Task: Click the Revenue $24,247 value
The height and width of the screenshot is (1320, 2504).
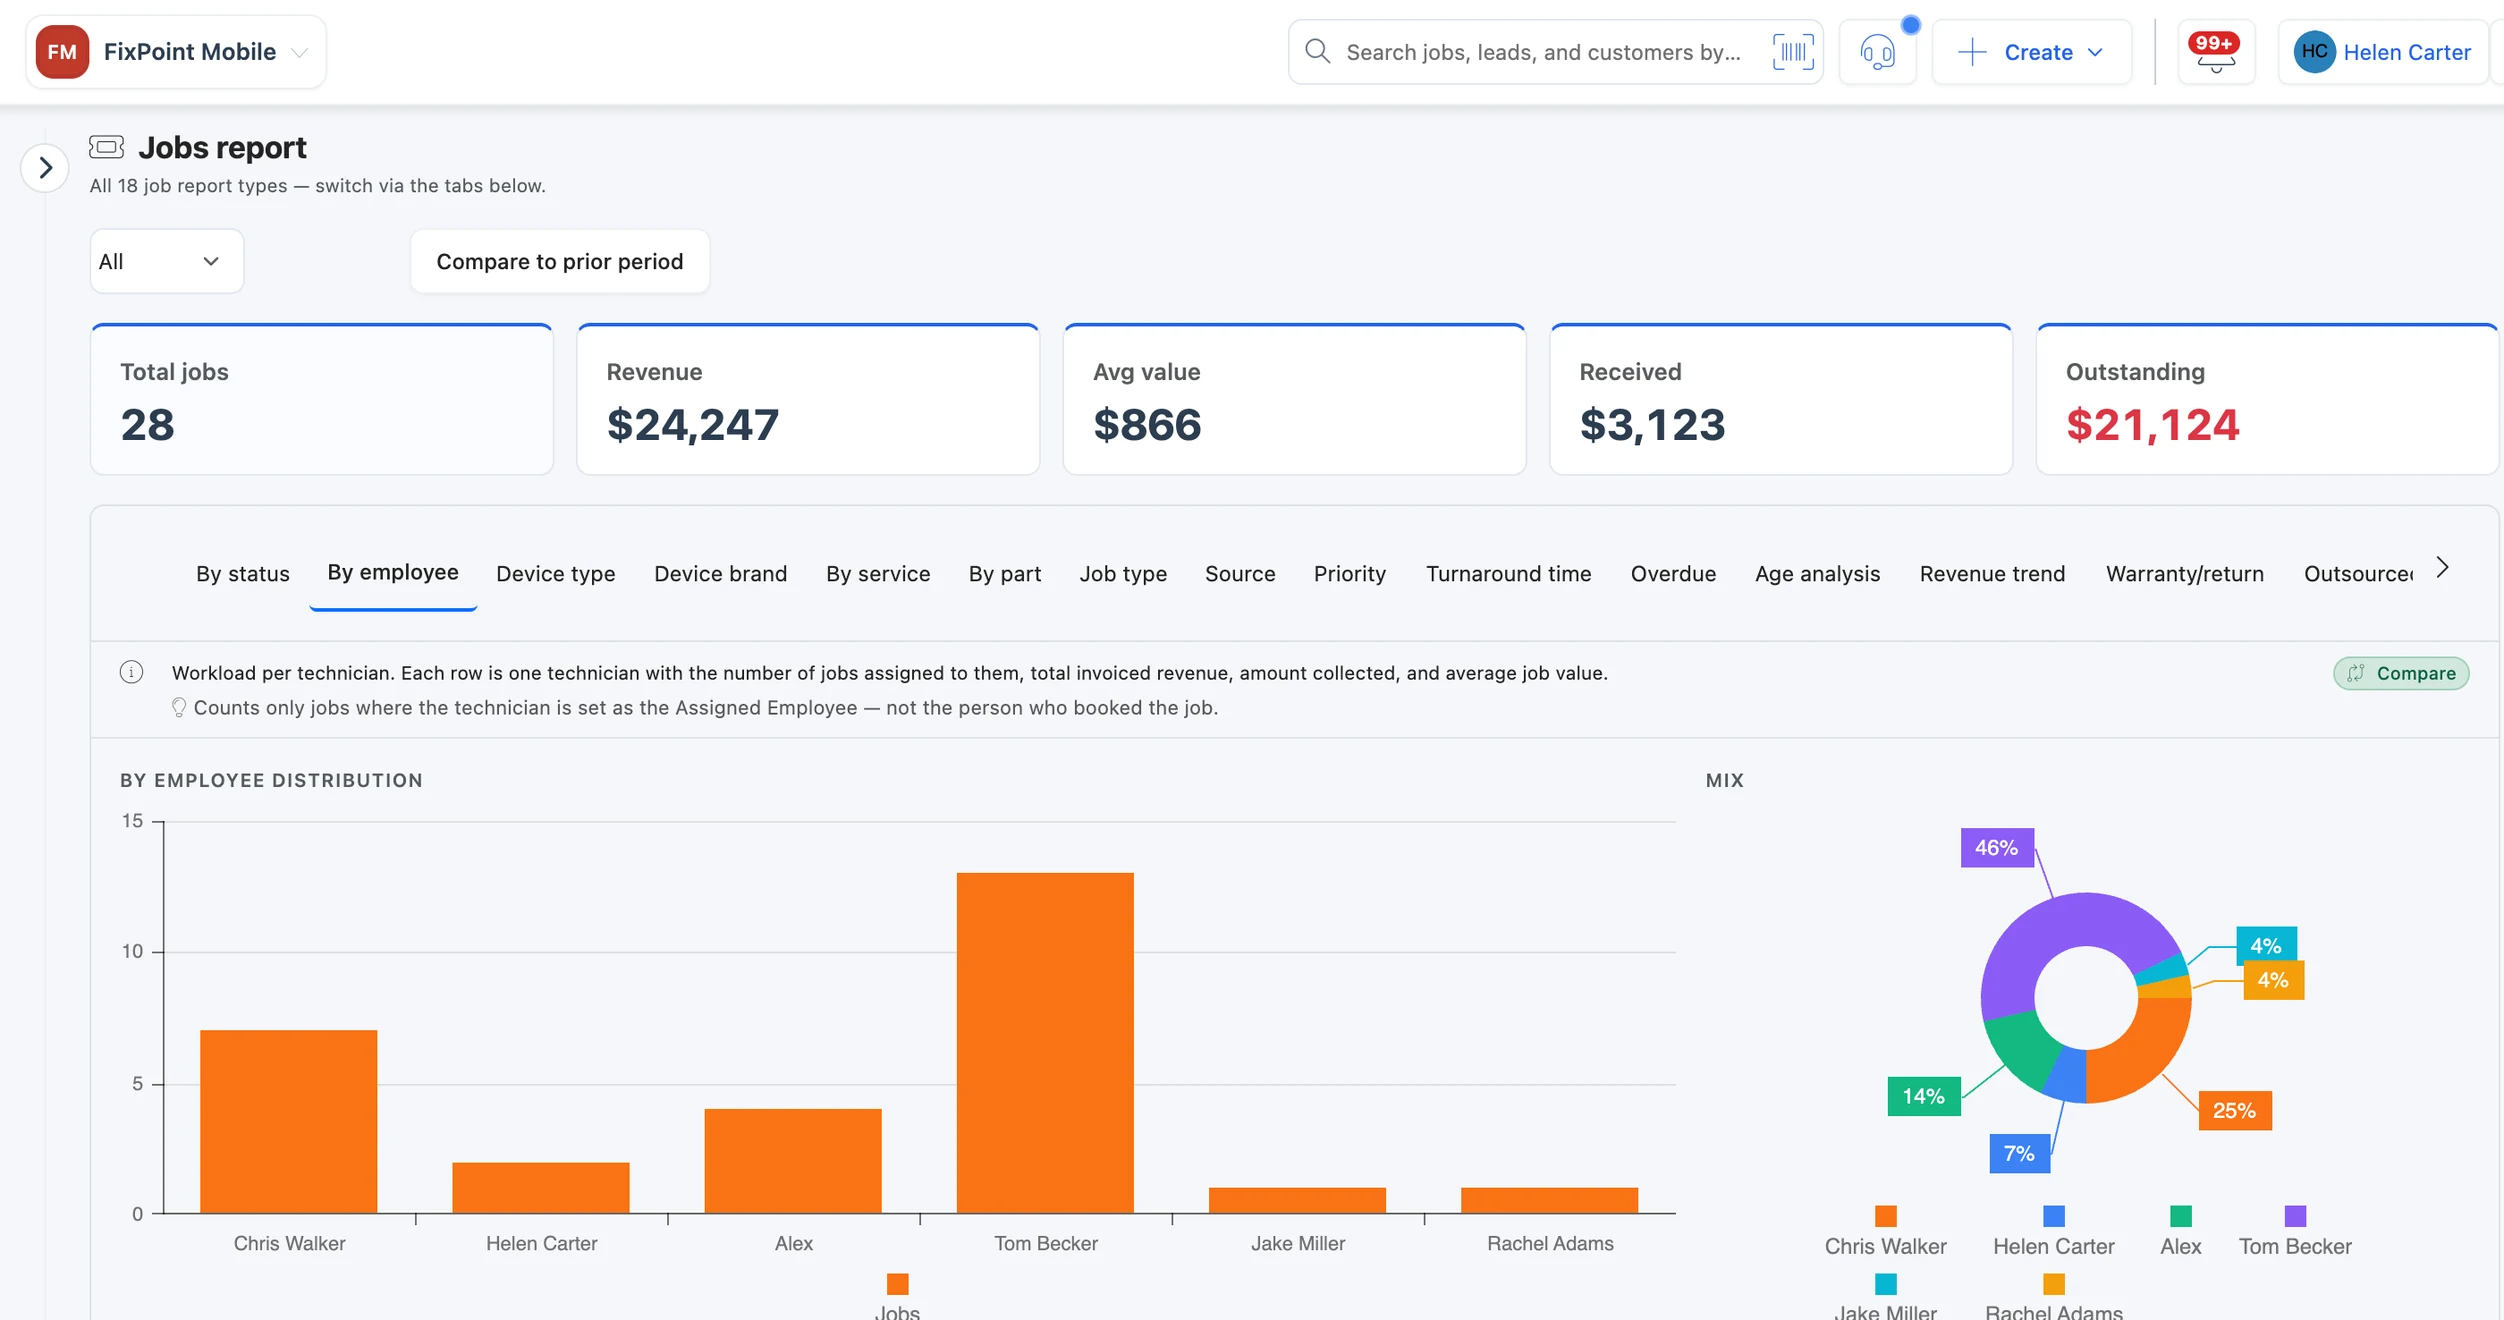Action: (x=693, y=425)
